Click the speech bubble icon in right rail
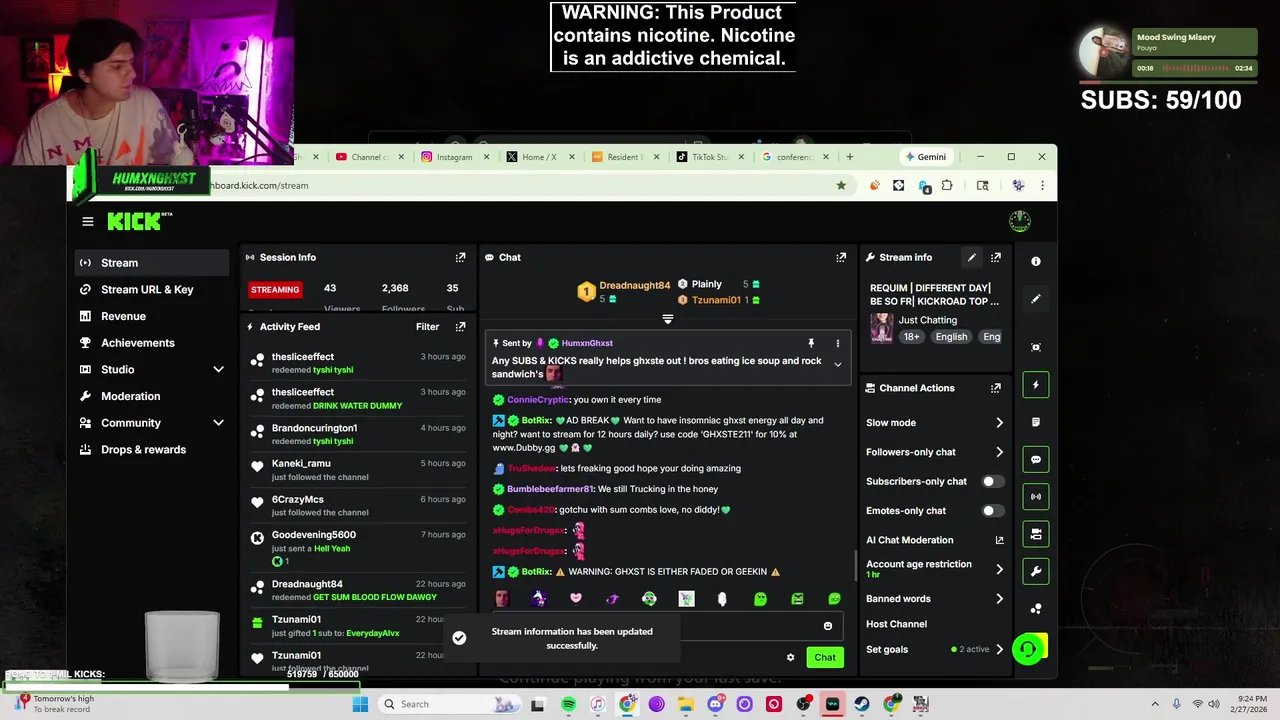 pos(1036,460)
